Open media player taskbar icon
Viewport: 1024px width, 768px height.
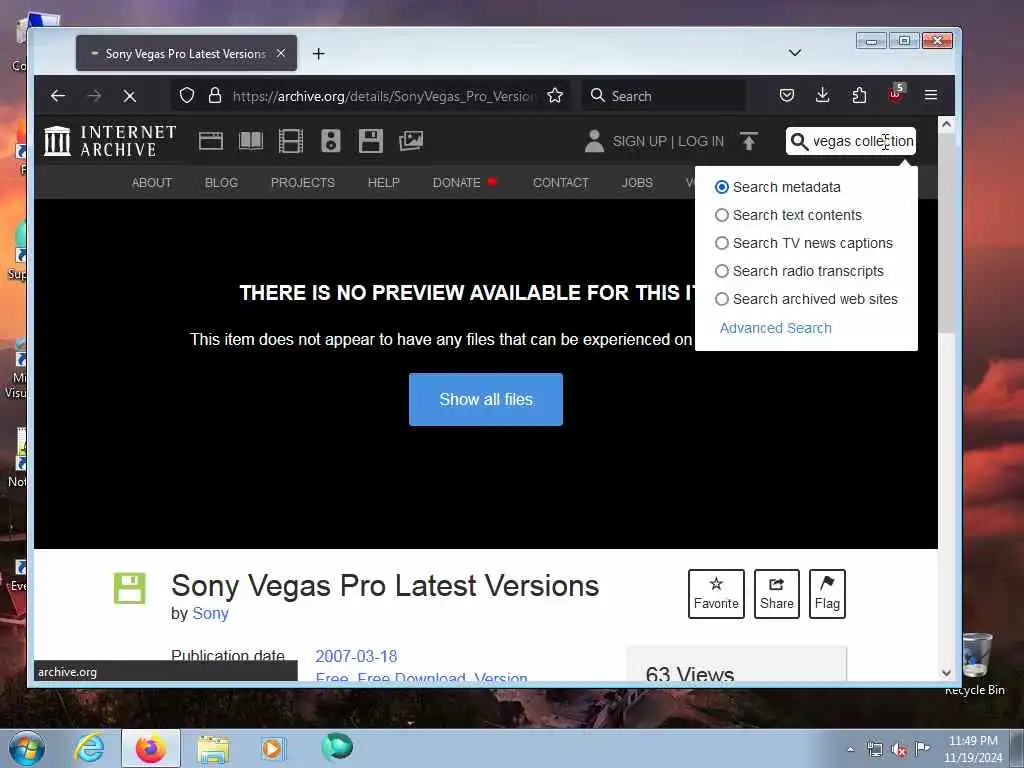pos(272,748)
